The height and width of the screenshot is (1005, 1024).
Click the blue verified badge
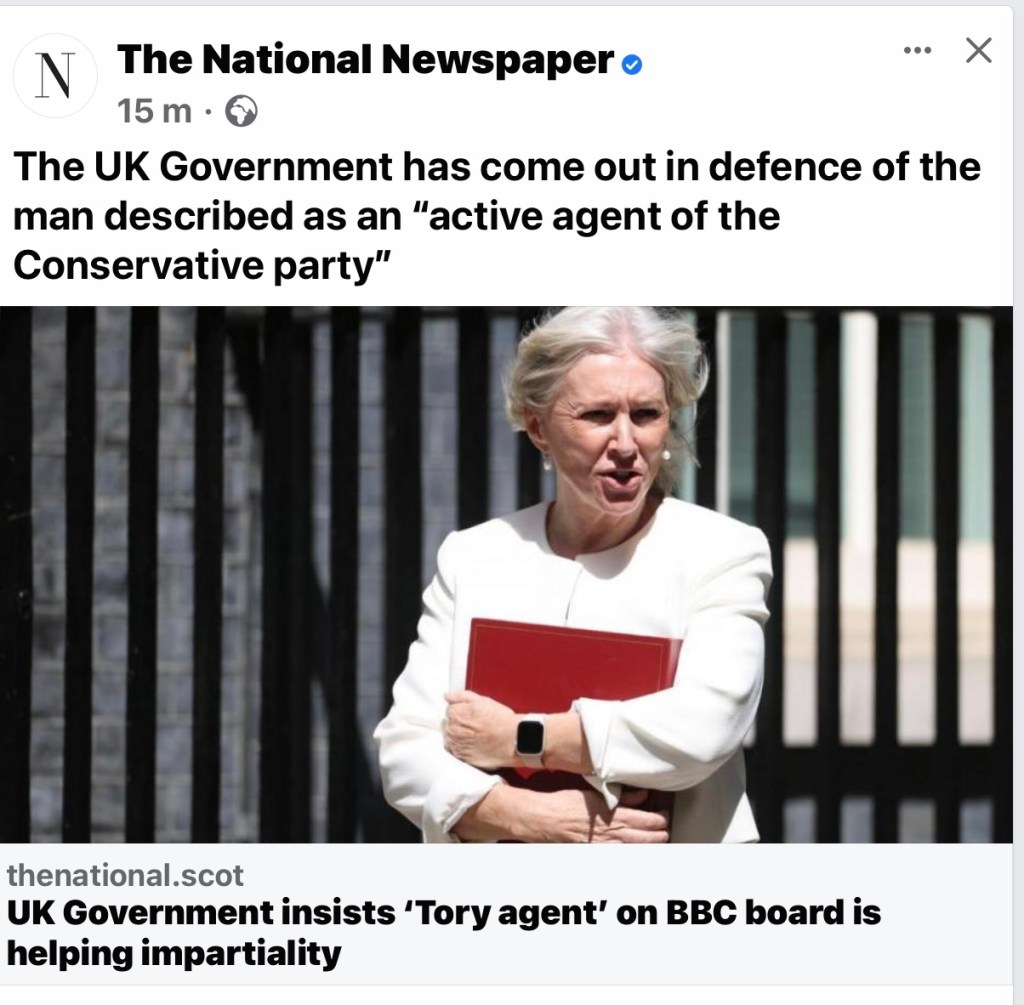632,65
